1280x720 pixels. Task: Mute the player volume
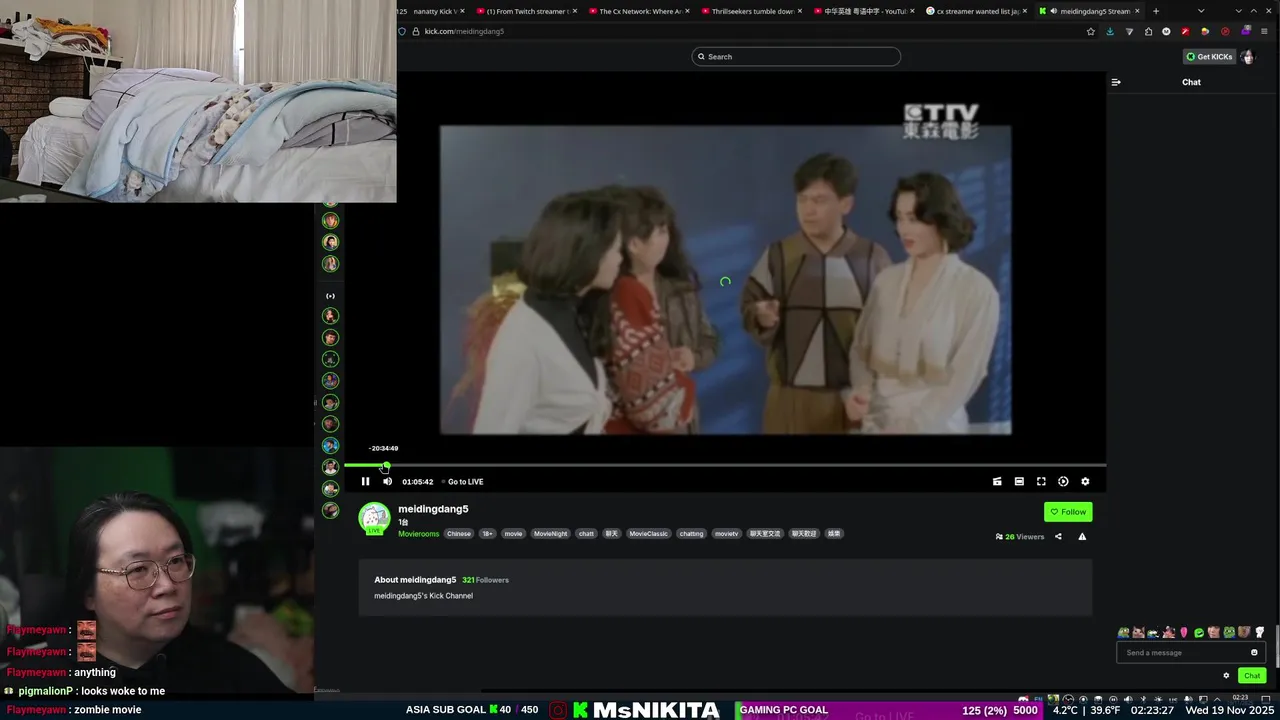coord(387,481)
